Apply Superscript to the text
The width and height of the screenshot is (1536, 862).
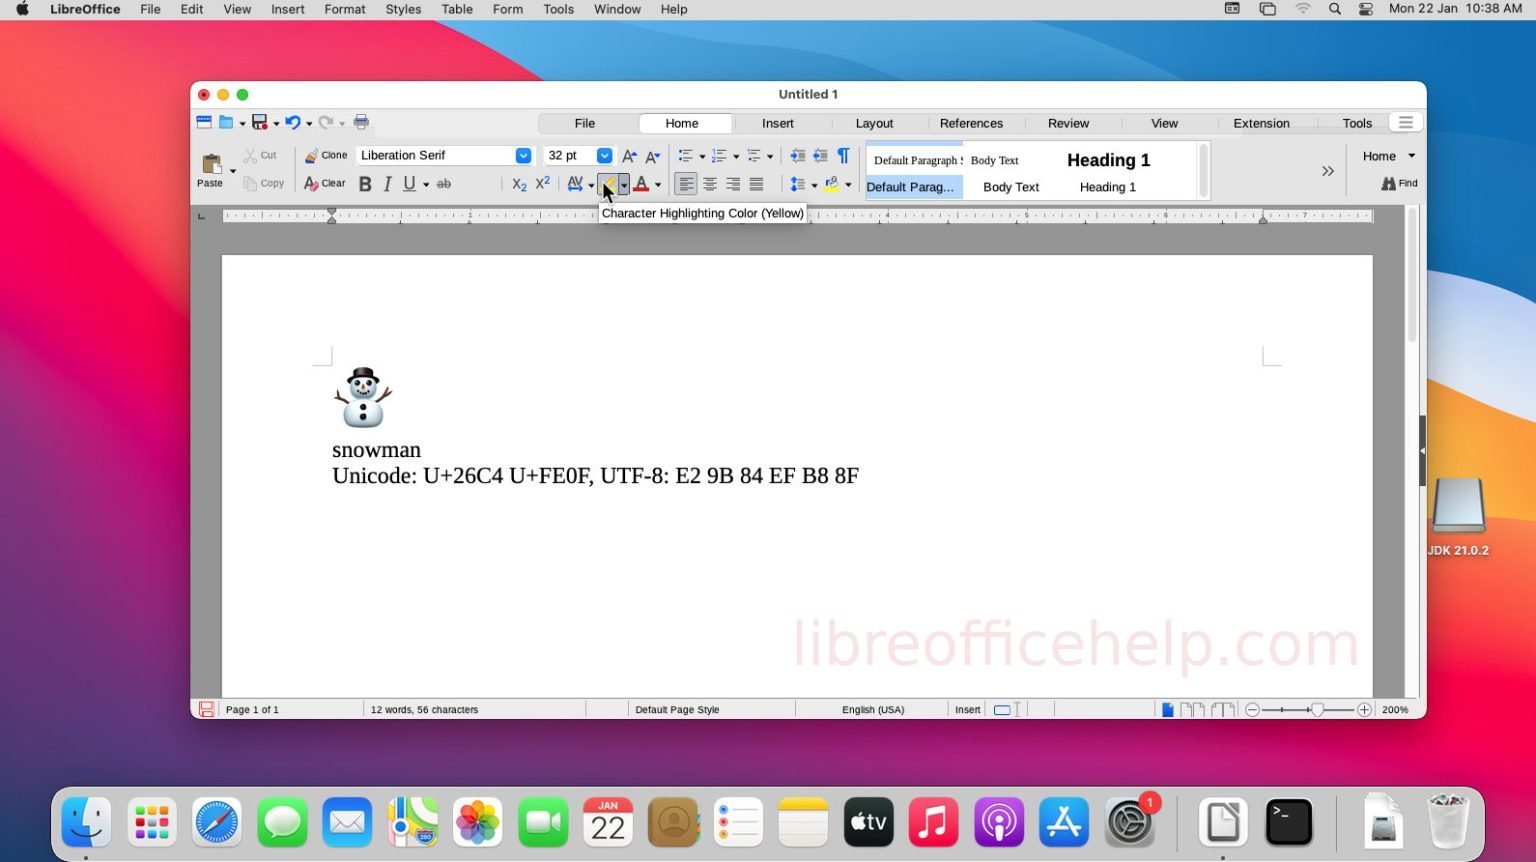pyautogui.click(x=541, y=183)
